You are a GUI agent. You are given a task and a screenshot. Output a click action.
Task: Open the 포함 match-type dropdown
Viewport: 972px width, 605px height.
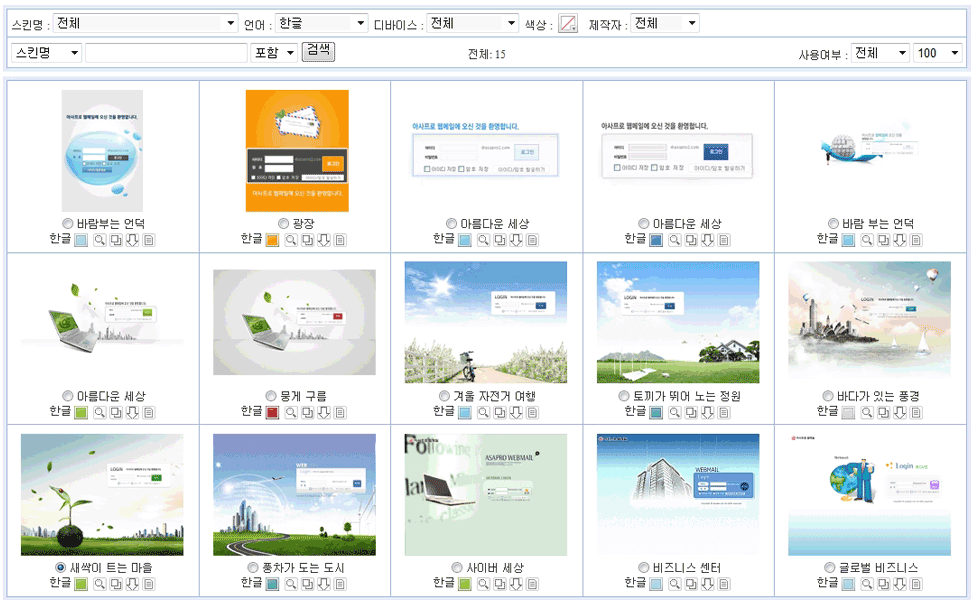coord(275,53)
